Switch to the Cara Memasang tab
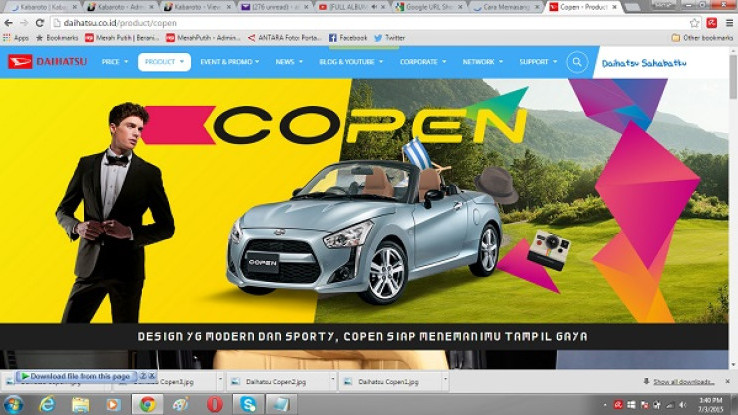The height and width of the screenshot is (415, 738). pos(505,7)
